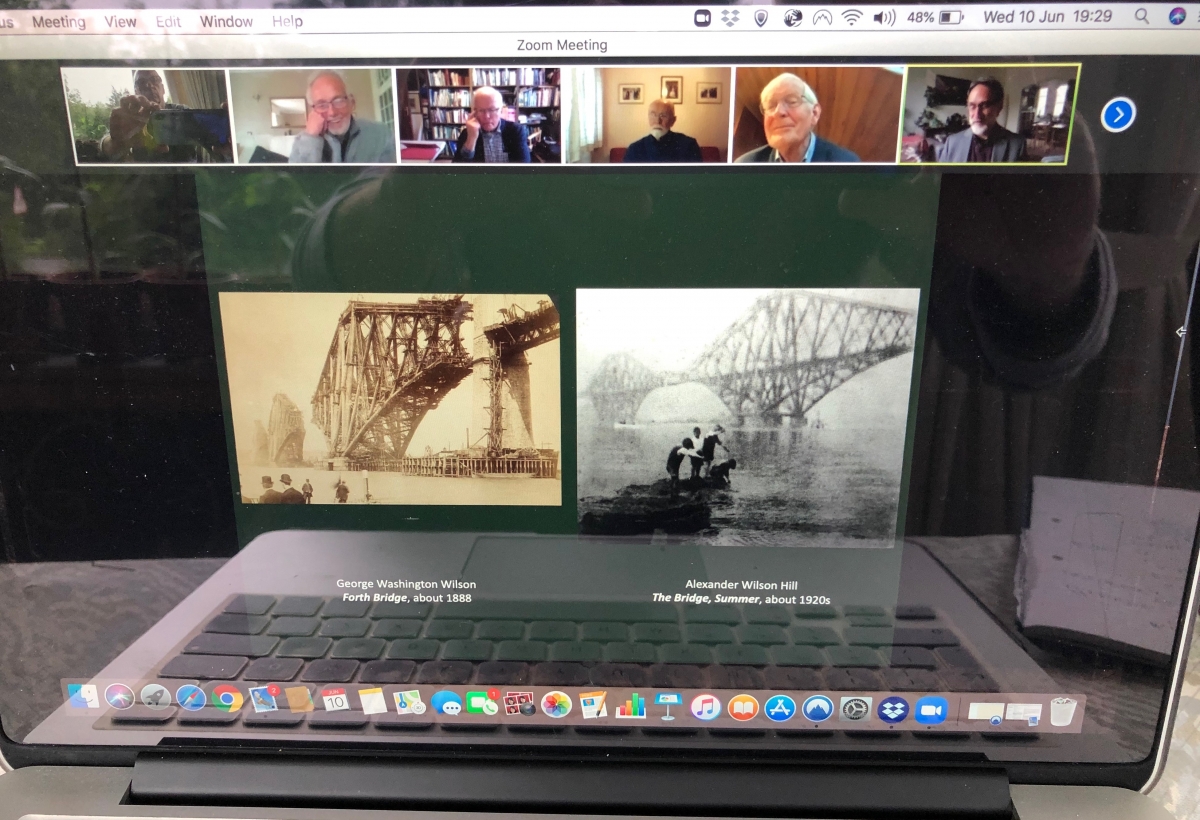Open the App Store in dock
The width and height of the screenshot is (1200, 820).
tap(780, 708)
